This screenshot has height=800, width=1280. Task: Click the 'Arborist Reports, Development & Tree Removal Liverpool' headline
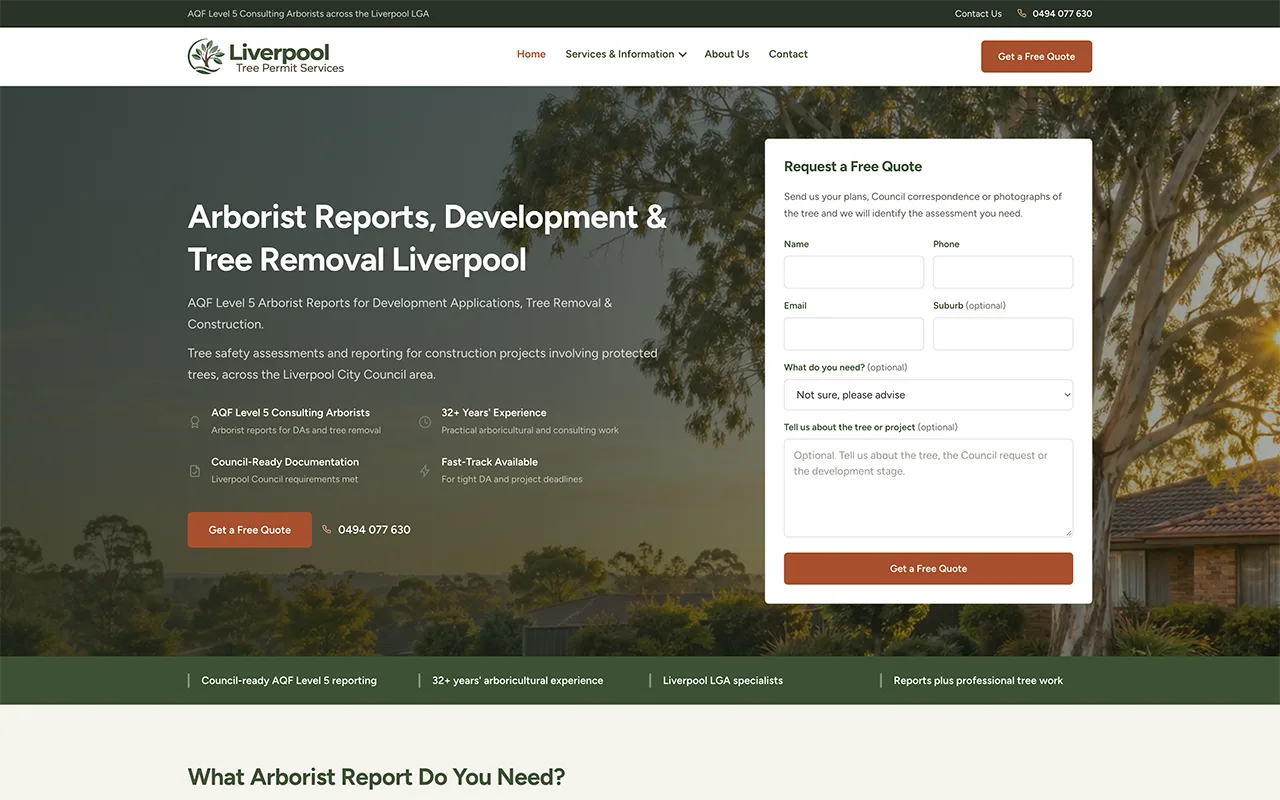[427, 238]
